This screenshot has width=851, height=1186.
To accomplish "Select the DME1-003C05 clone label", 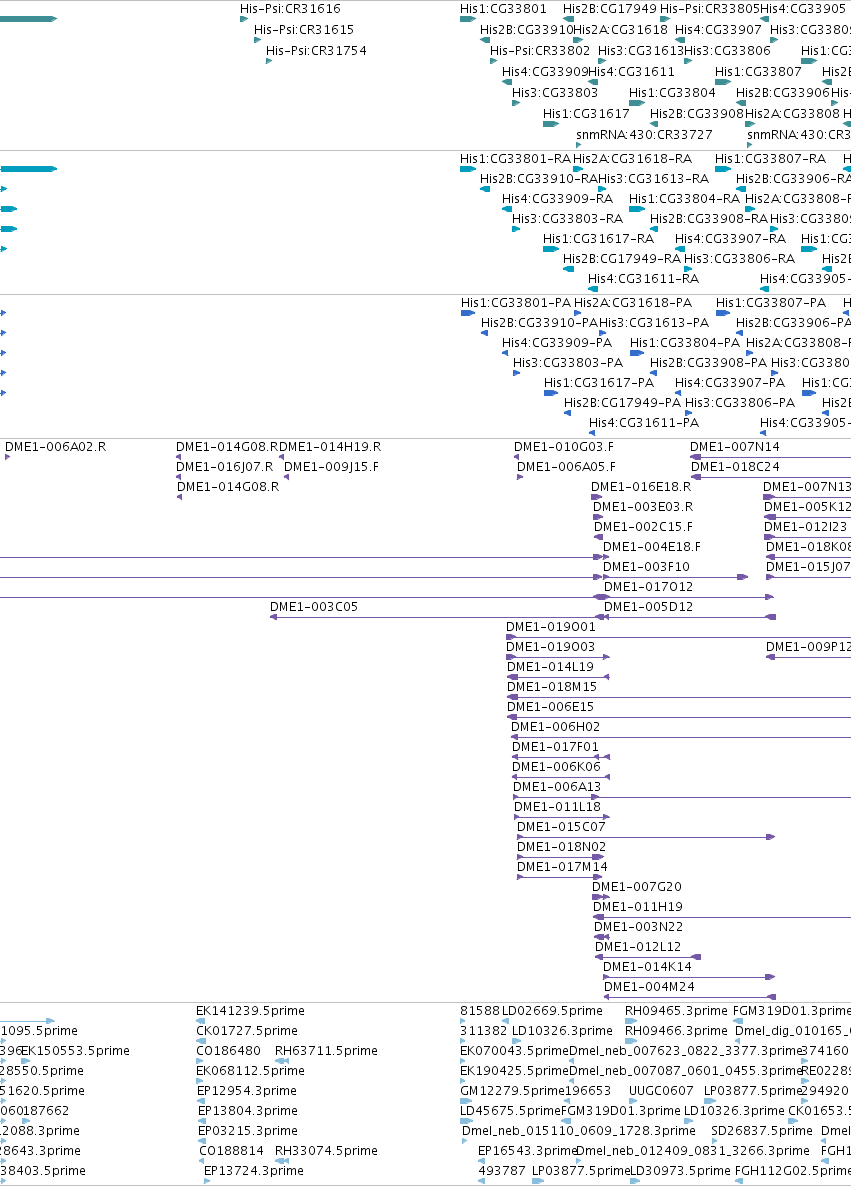I will pos(314,607).
